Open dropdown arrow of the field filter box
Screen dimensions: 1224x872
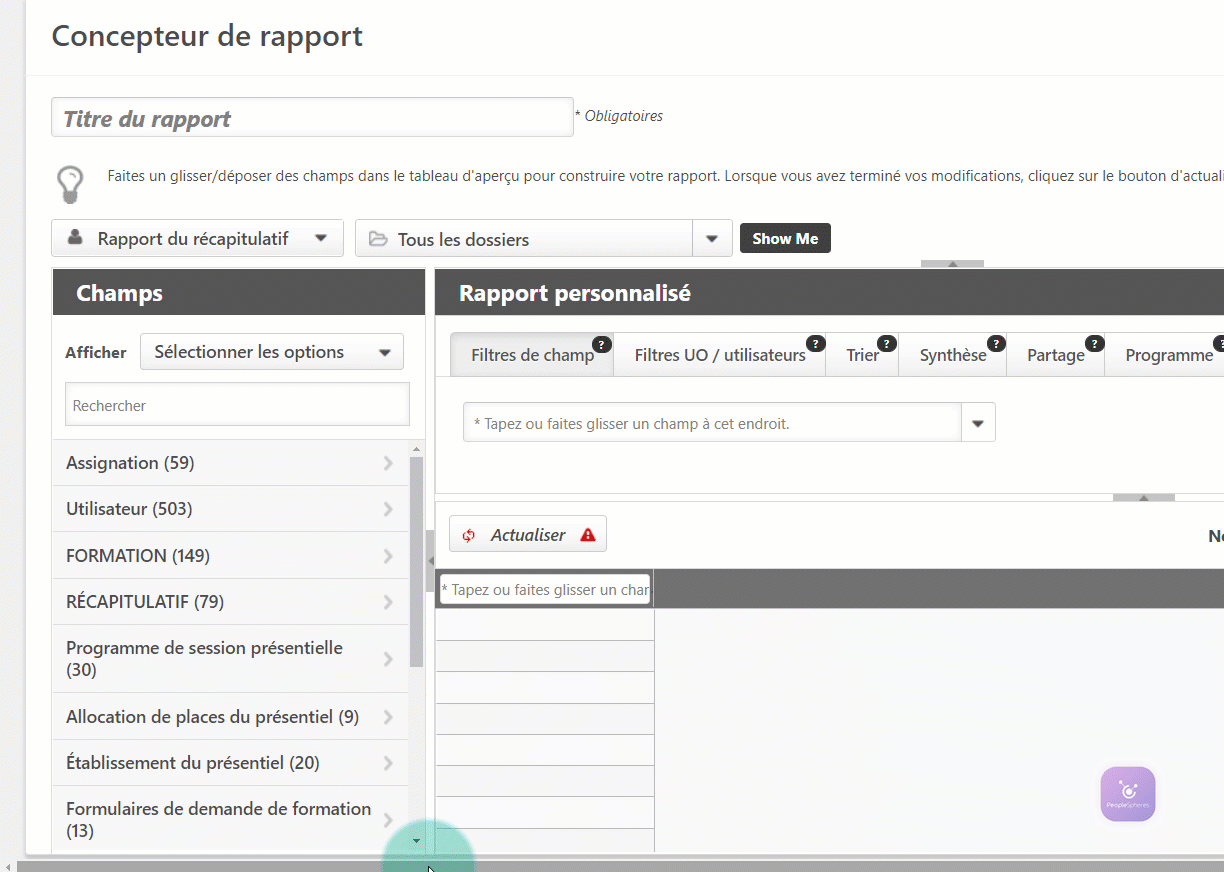pyautogui.click(x=978, y=423)
